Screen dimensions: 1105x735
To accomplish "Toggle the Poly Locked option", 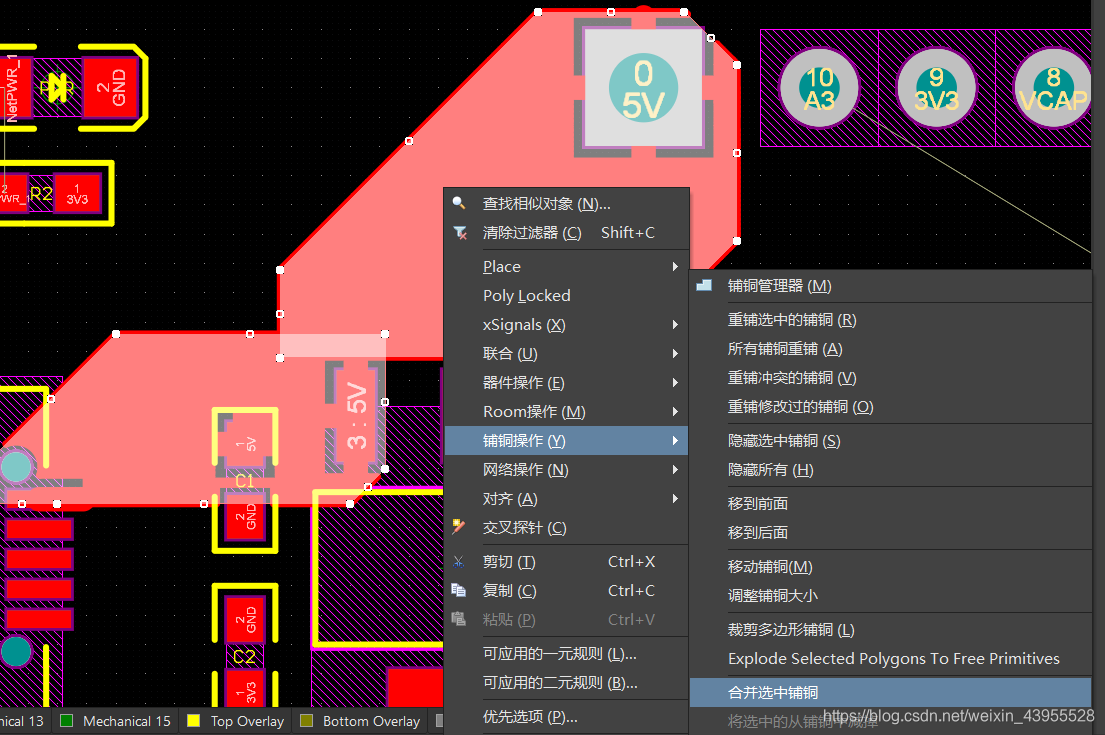I will click(x=526, y=295).
